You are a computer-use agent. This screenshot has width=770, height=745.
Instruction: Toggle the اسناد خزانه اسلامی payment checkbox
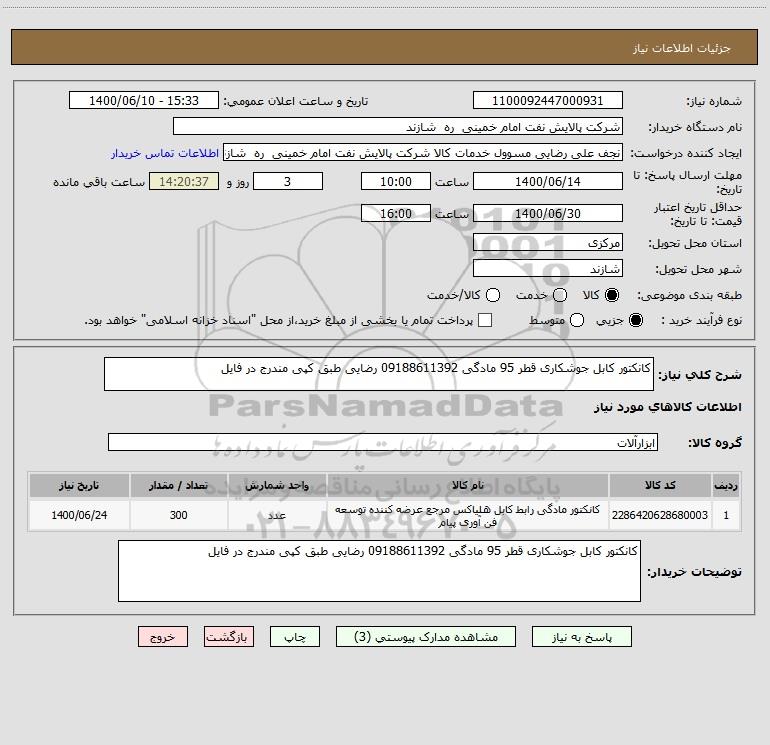[x=485, y=320]
